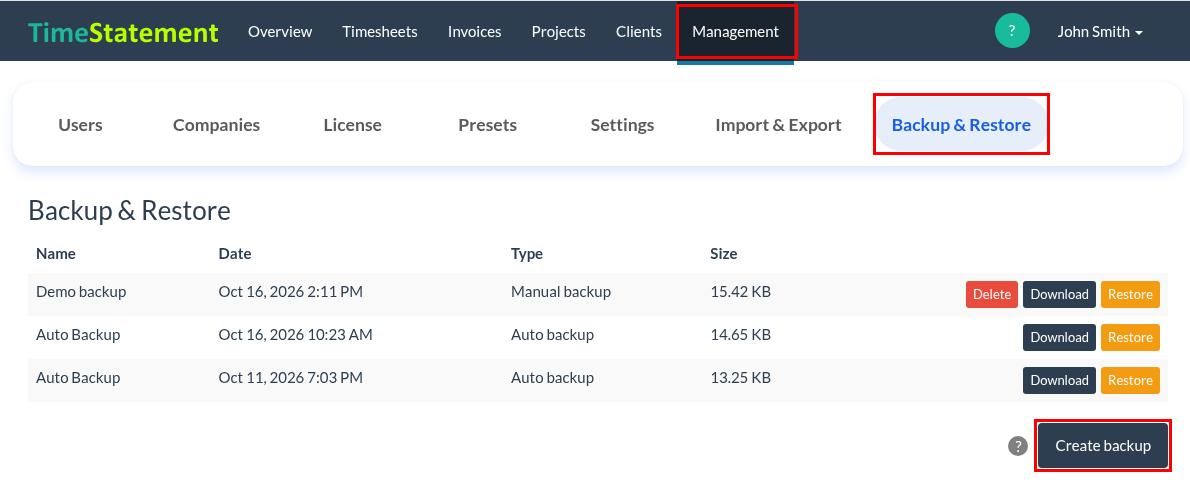Switch to the Users tab
The image size is (1190, 484).
tap(80, 125)
